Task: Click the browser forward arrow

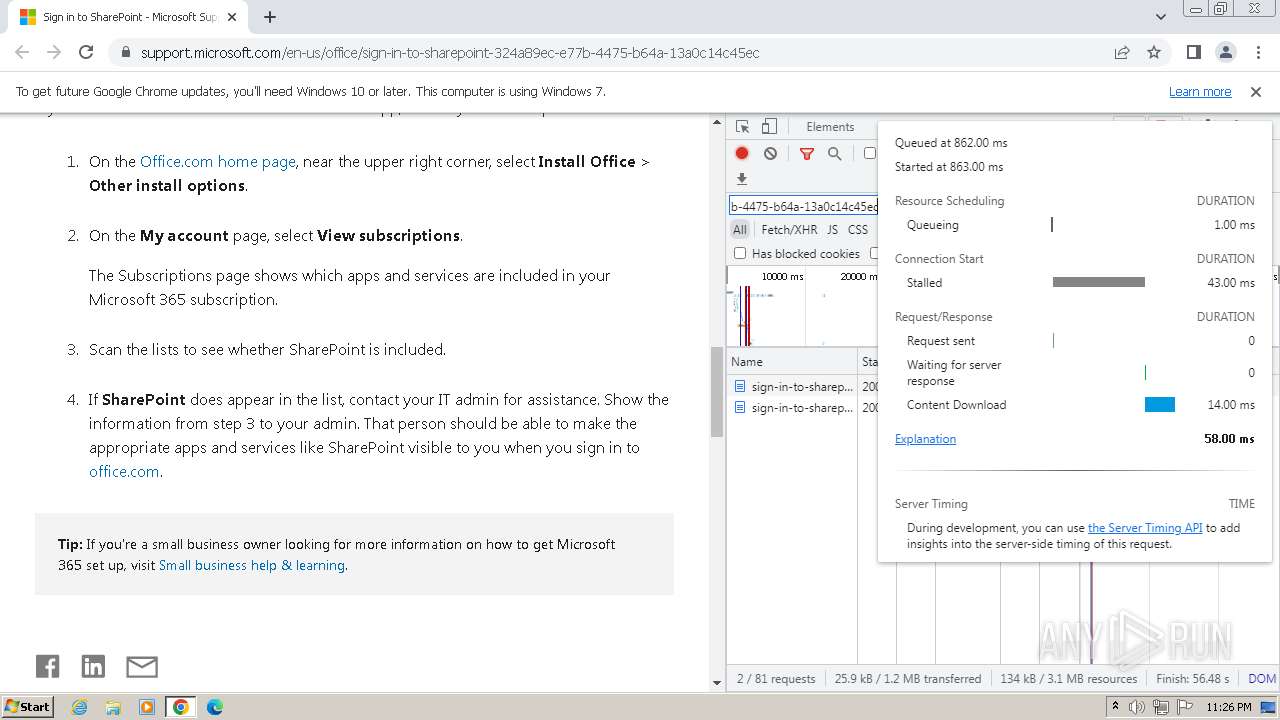Action: point(54,52)
